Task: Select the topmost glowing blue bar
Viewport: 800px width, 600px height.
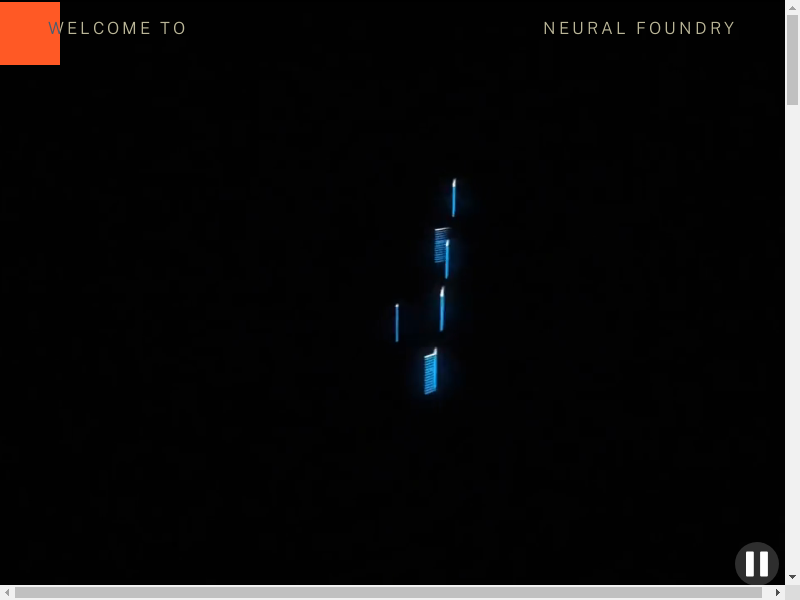Action: tap(453, 198)
